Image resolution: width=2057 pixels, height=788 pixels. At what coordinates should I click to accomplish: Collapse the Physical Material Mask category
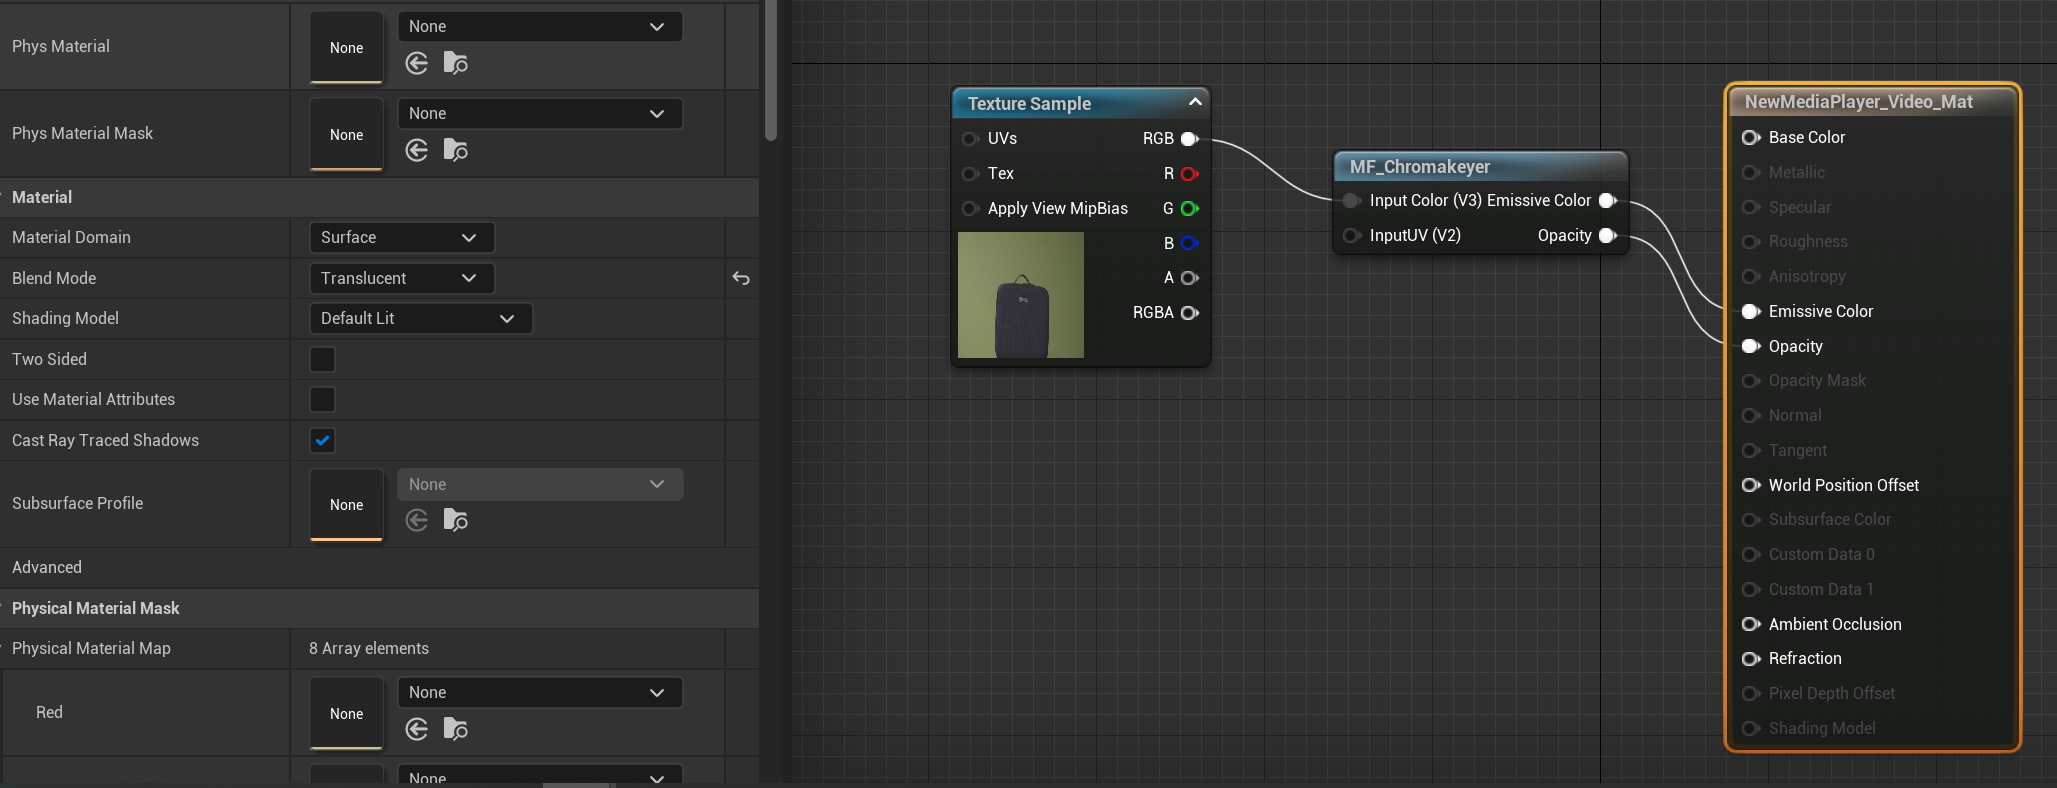tap(95, 608)
